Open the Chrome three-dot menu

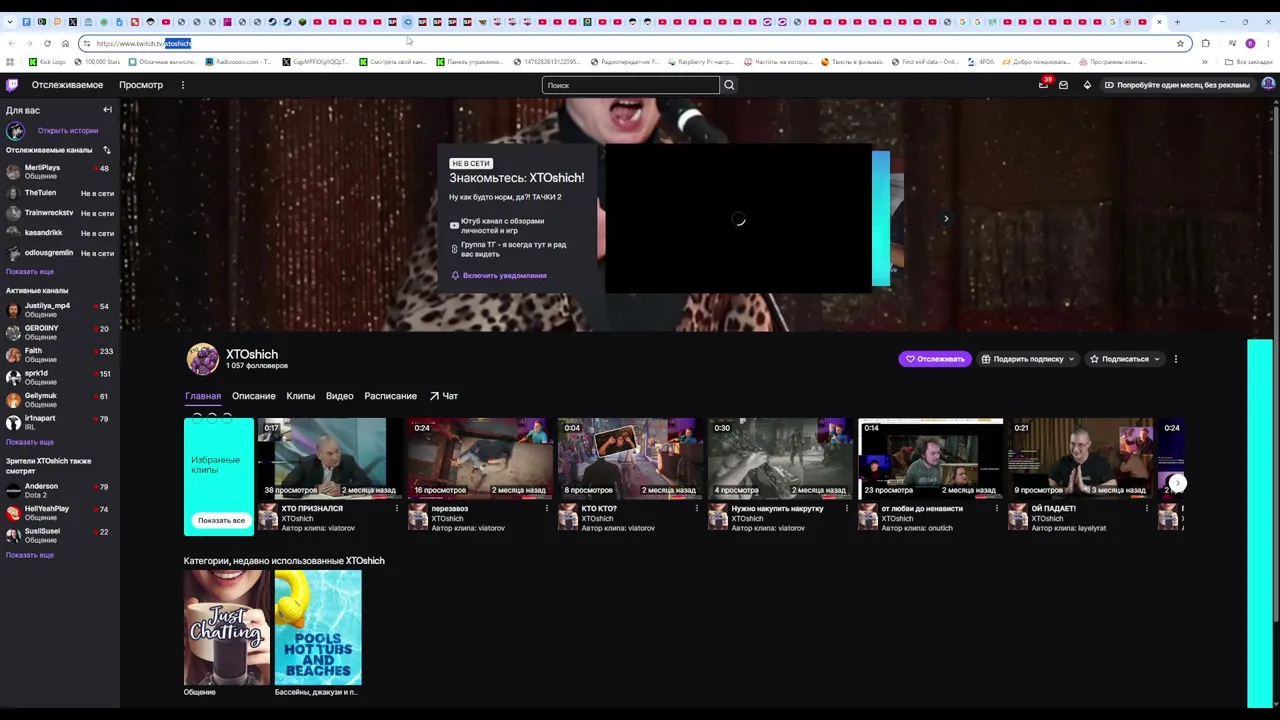[x=1269, y=43]
